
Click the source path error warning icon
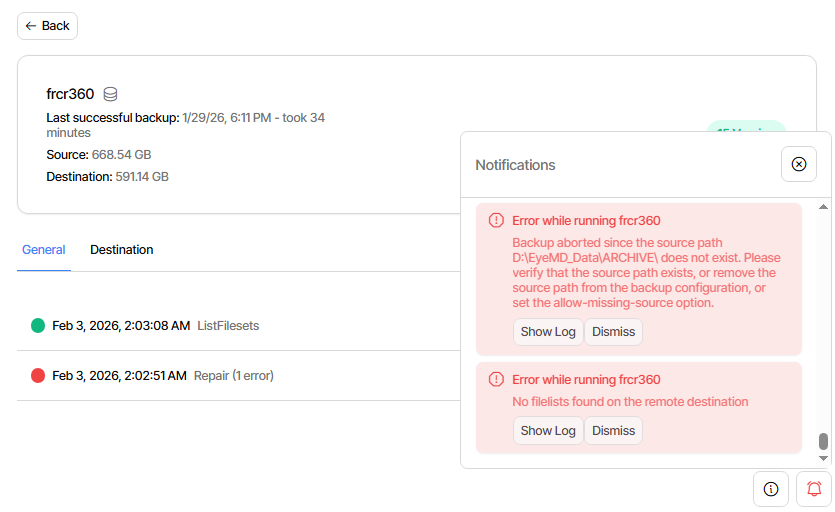click(x=495, y=221)
